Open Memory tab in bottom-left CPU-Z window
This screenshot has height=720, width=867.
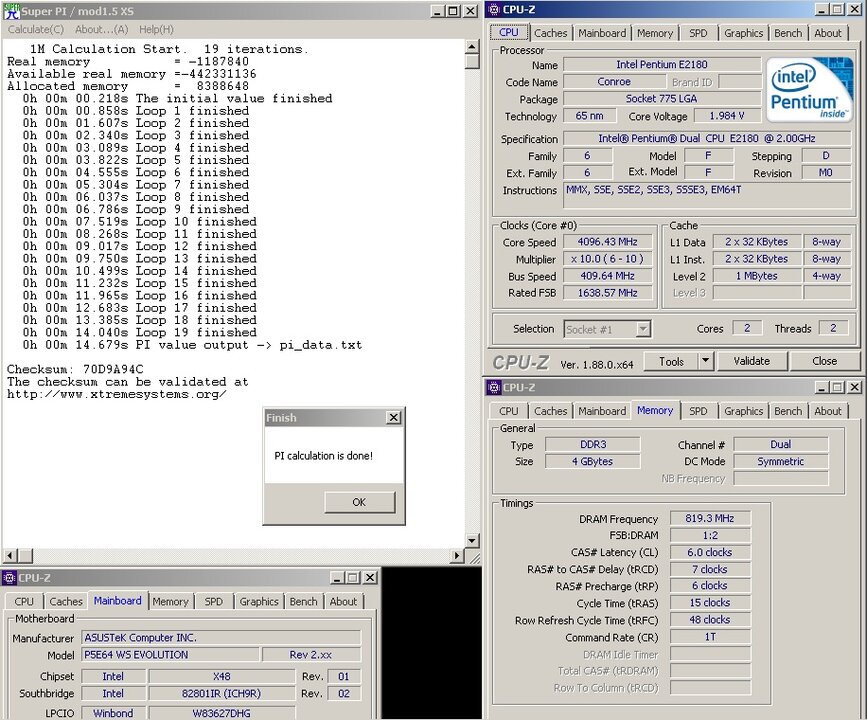pos(170,602)
